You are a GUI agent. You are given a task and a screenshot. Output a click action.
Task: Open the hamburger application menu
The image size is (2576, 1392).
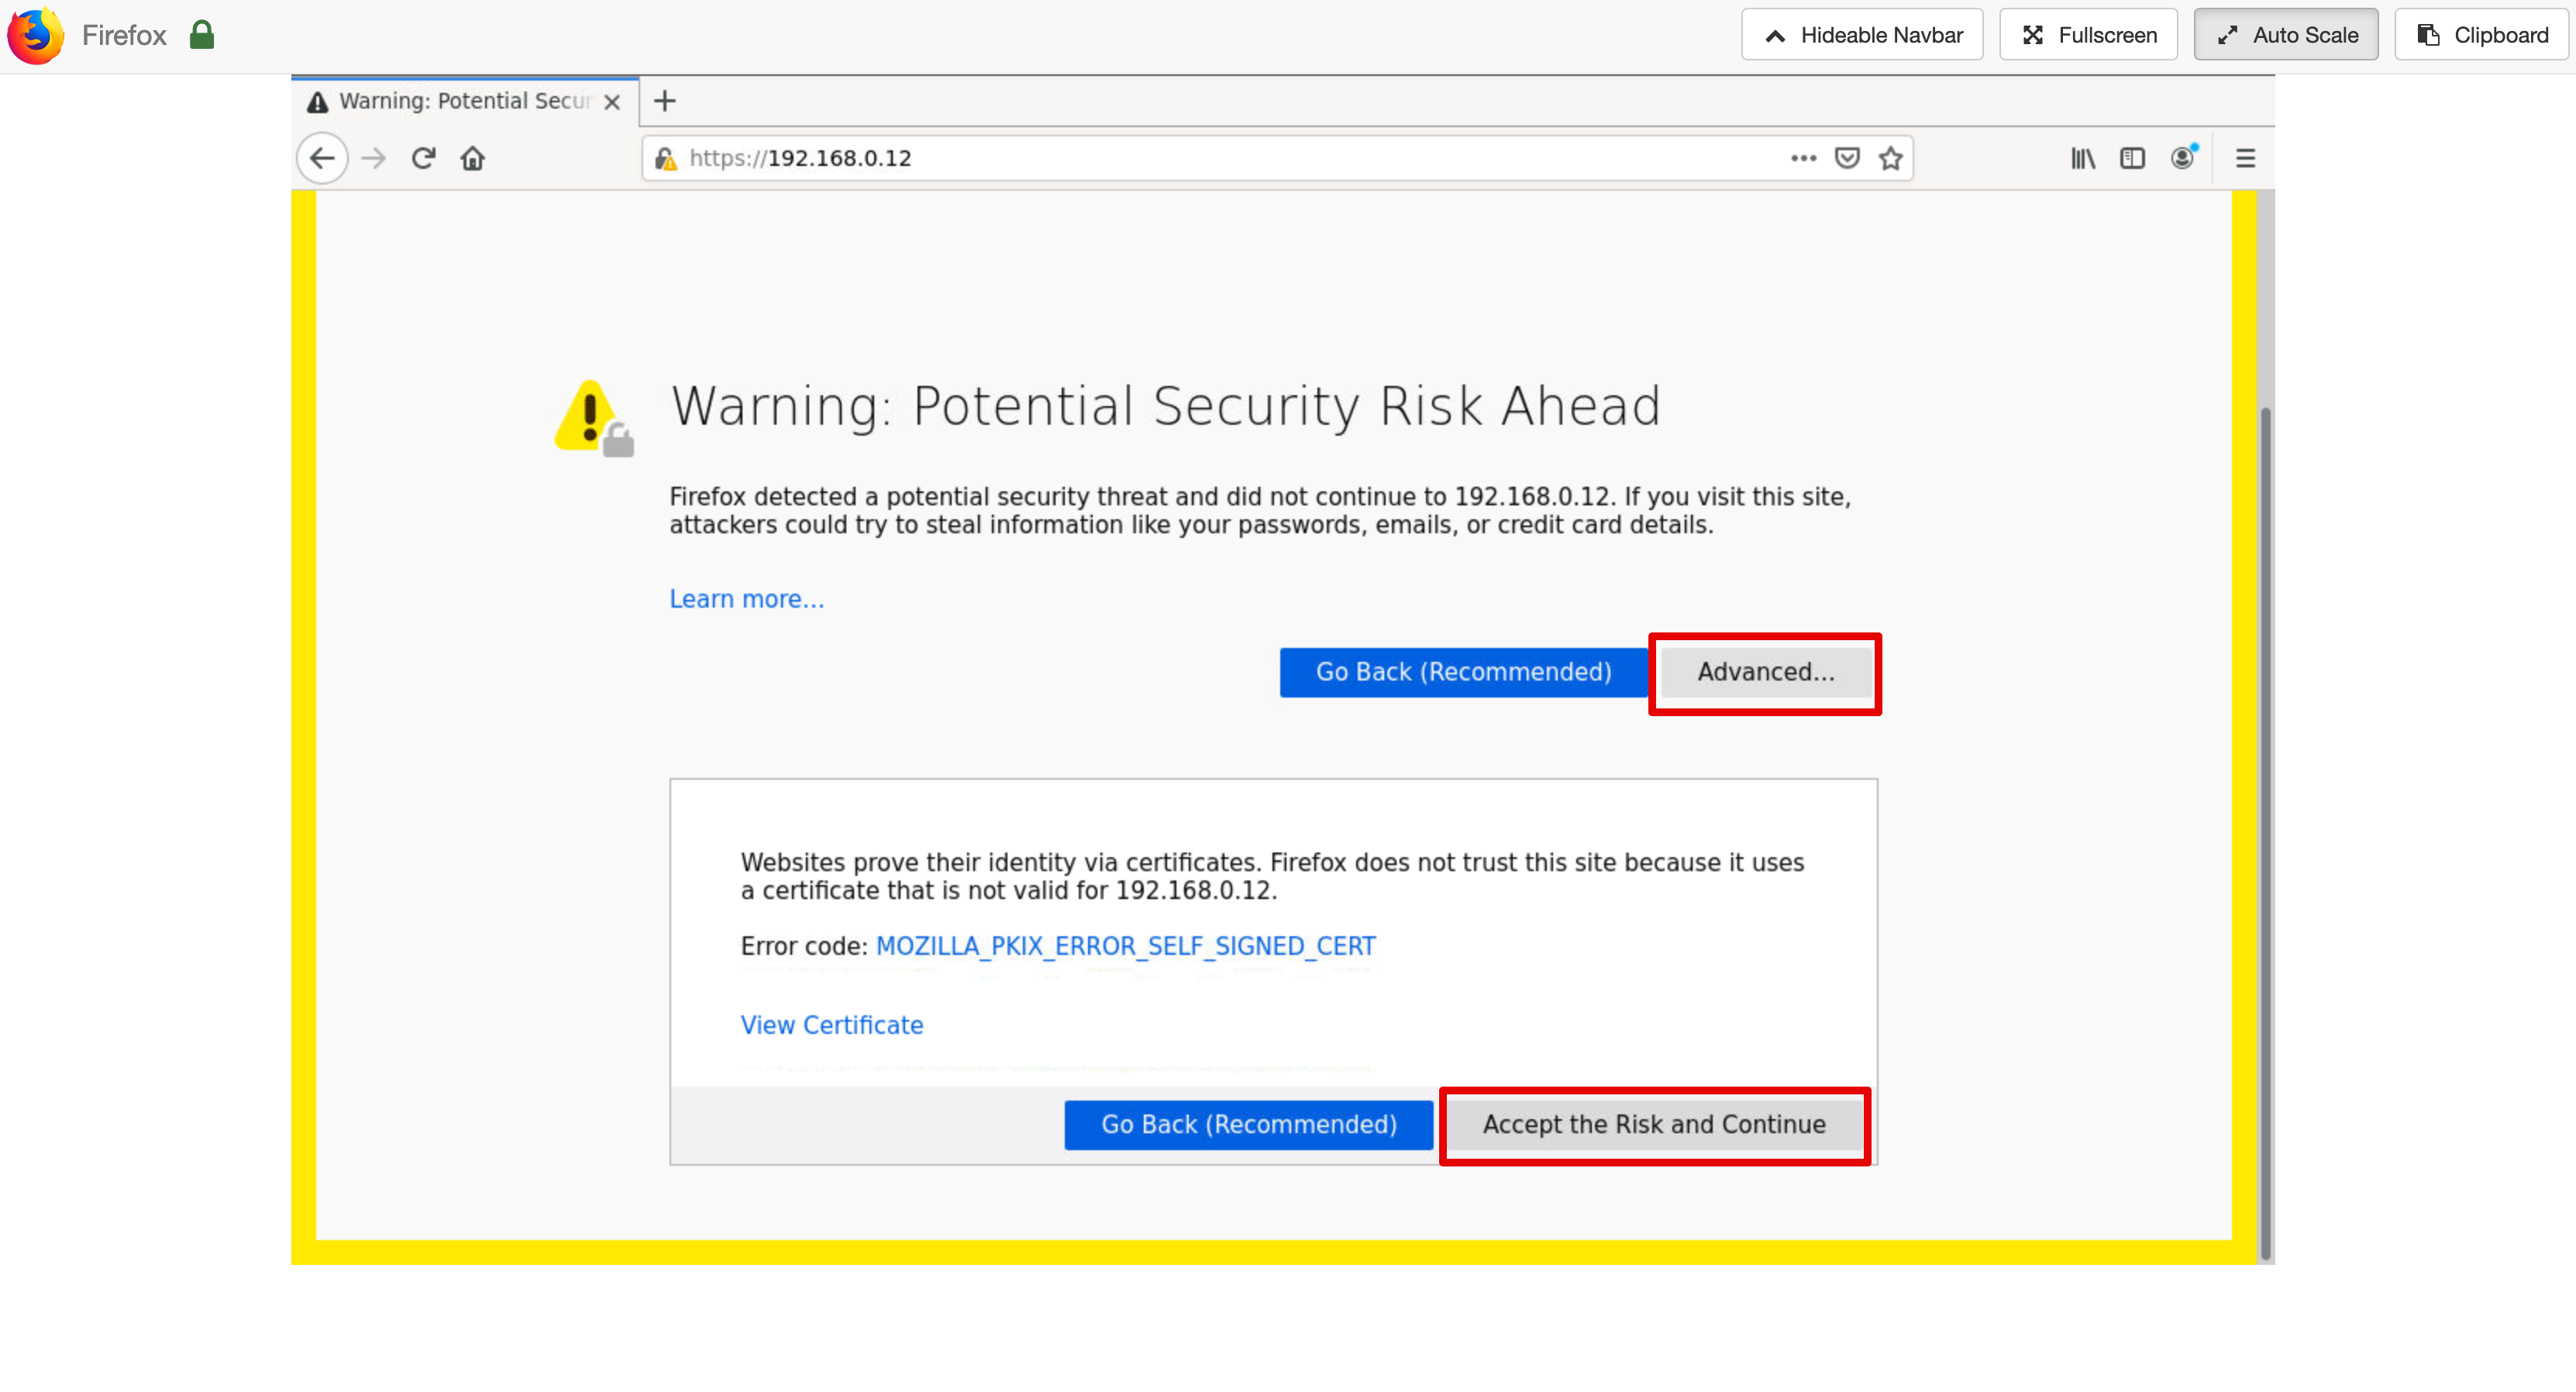[x=2245, y=158]
